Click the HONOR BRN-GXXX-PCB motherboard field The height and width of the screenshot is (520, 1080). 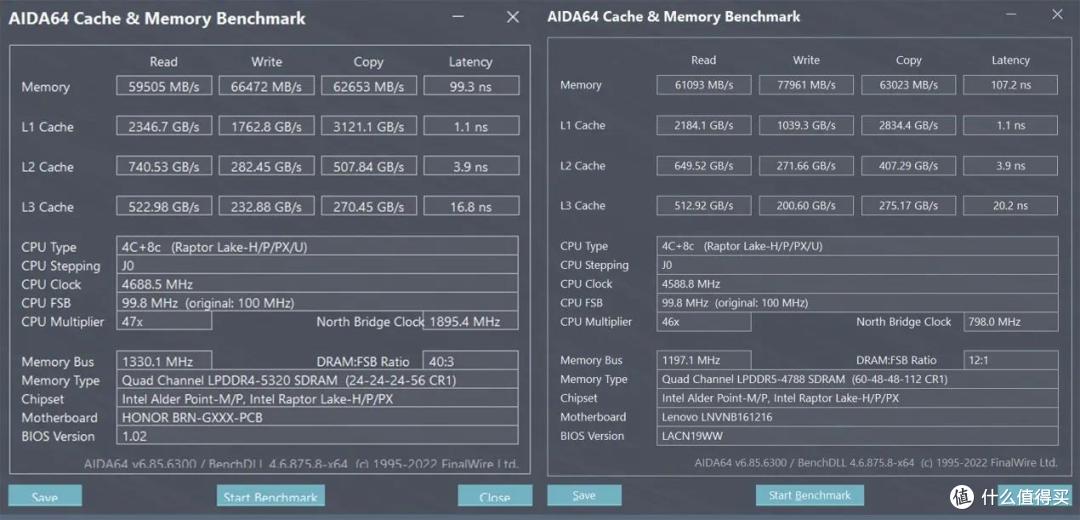(317, 417)
